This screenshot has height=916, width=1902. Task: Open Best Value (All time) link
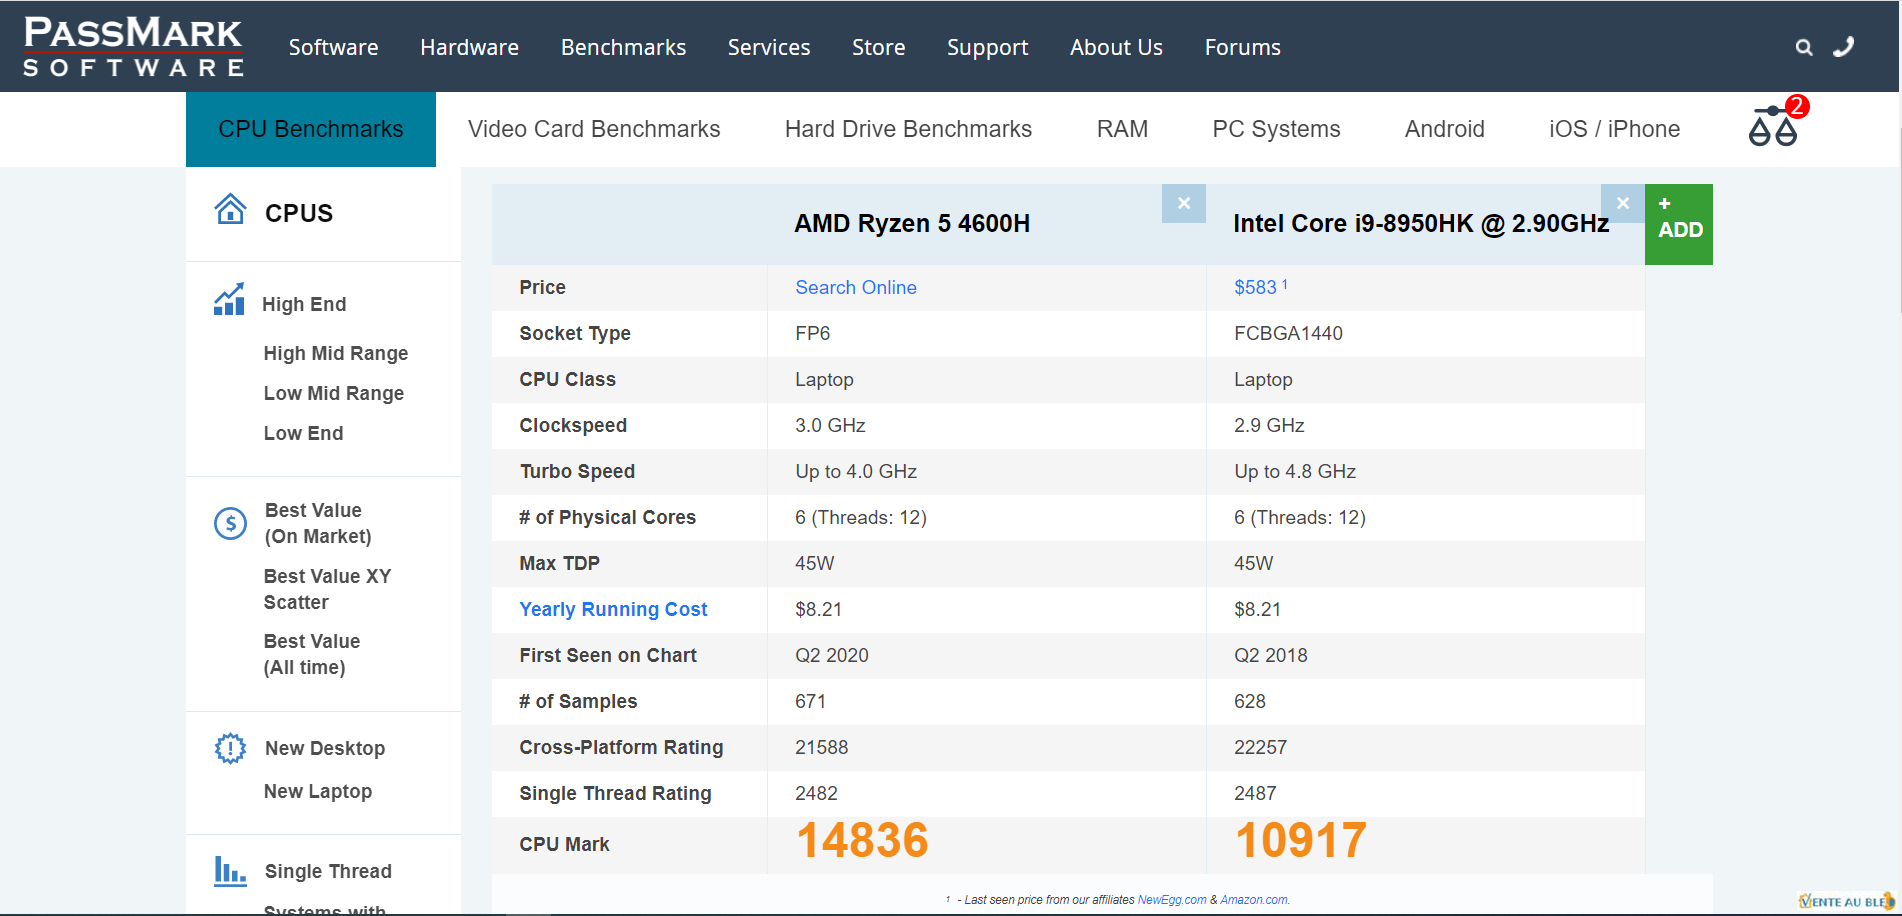click(312, 654)
